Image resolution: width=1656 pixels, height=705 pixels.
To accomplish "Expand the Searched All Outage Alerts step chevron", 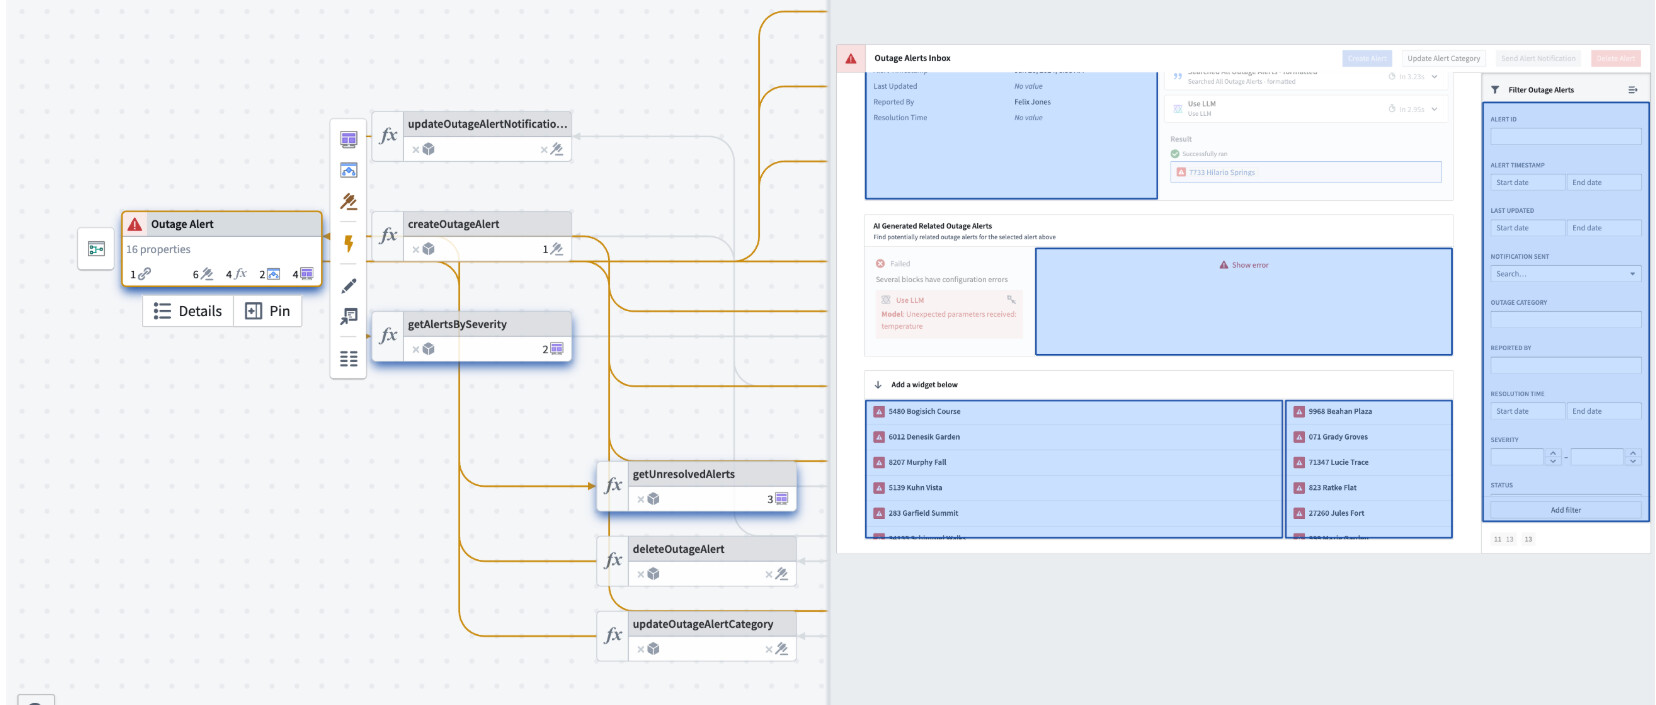I will [x=1434, y=77].
